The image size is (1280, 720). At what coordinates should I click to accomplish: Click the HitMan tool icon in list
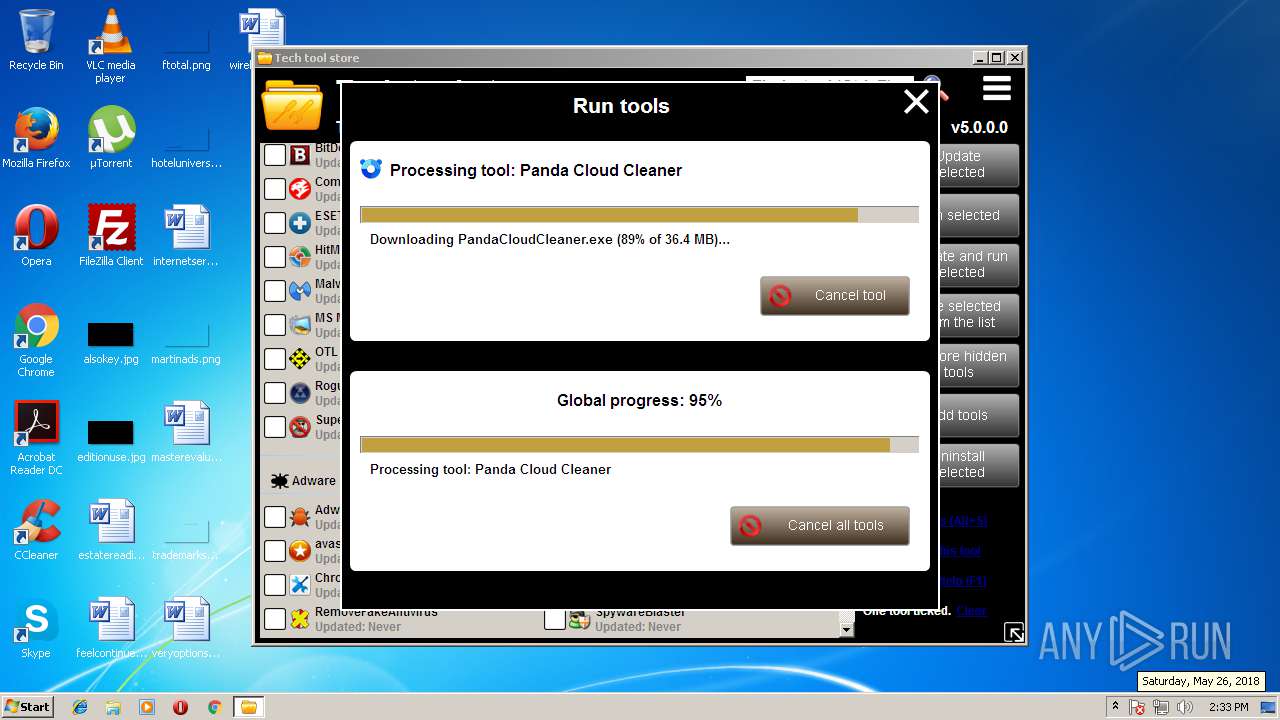tap(300, 257)
